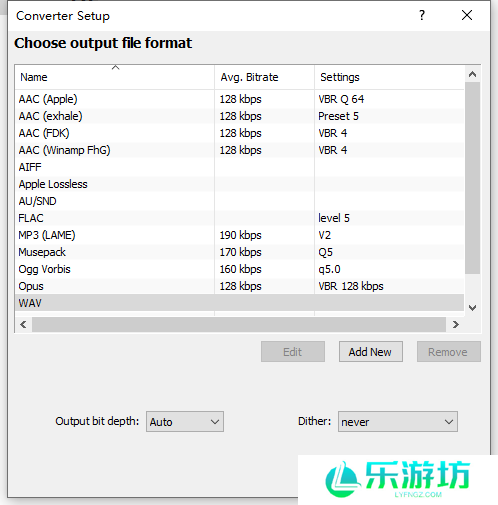This screenshot has height=505, width=498.
Task: Click the horizontal scrollbar left arrow
Action: (x=23, y=324)
